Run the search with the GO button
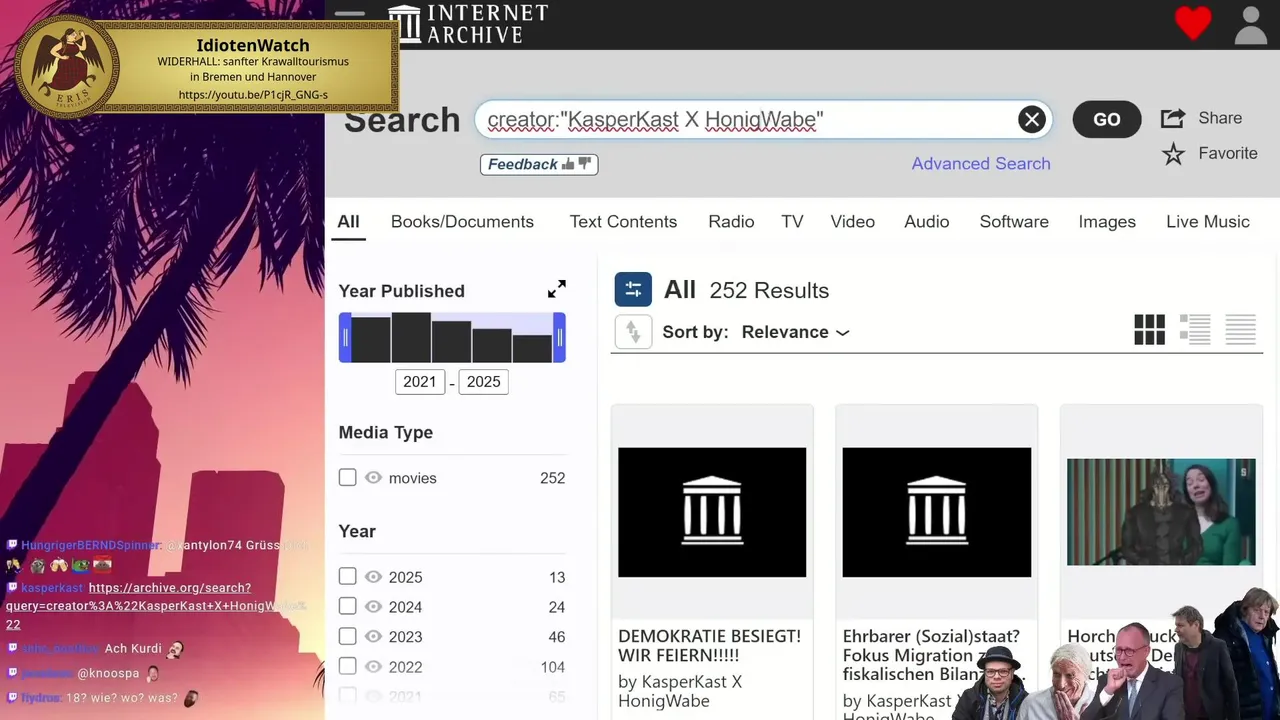This screenshot has height=720, width=1280. tap(1106, 119)
